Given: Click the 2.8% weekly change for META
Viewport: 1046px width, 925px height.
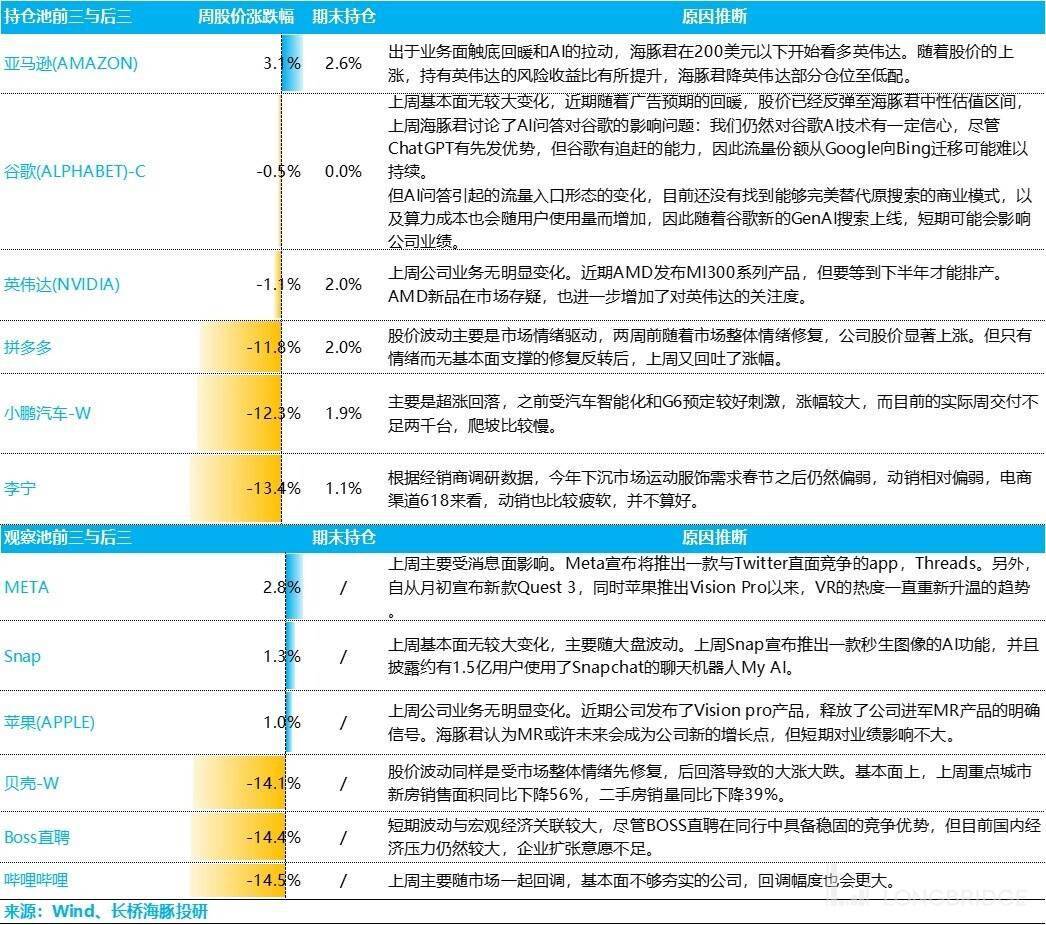Looking at the screenshot, I should point(282,588).
